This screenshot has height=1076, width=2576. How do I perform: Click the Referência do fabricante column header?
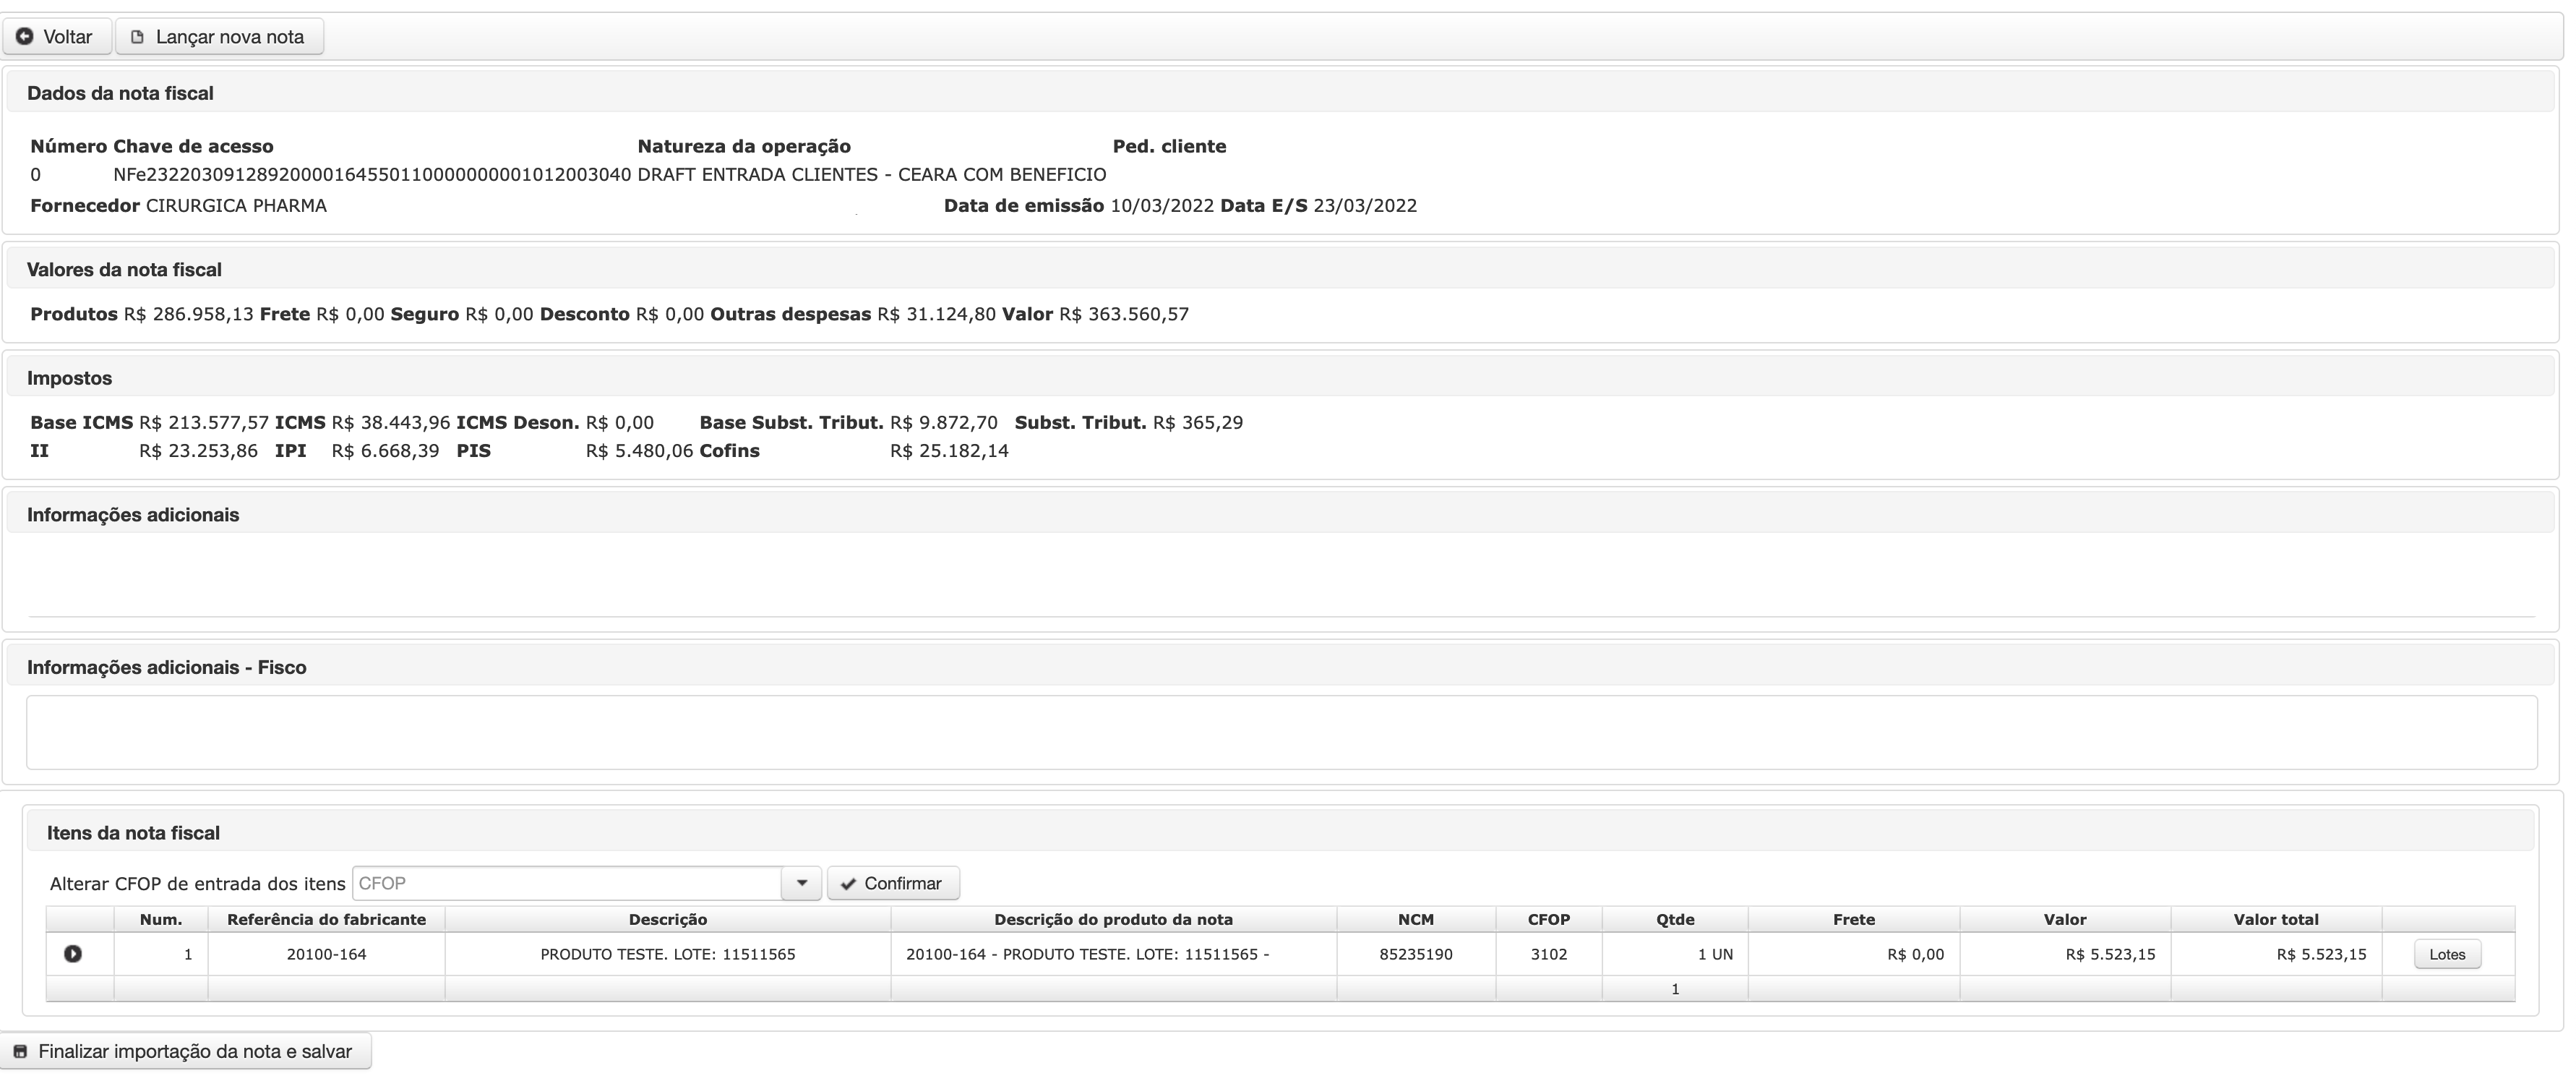pyautogui.click(x=326, y=919)
